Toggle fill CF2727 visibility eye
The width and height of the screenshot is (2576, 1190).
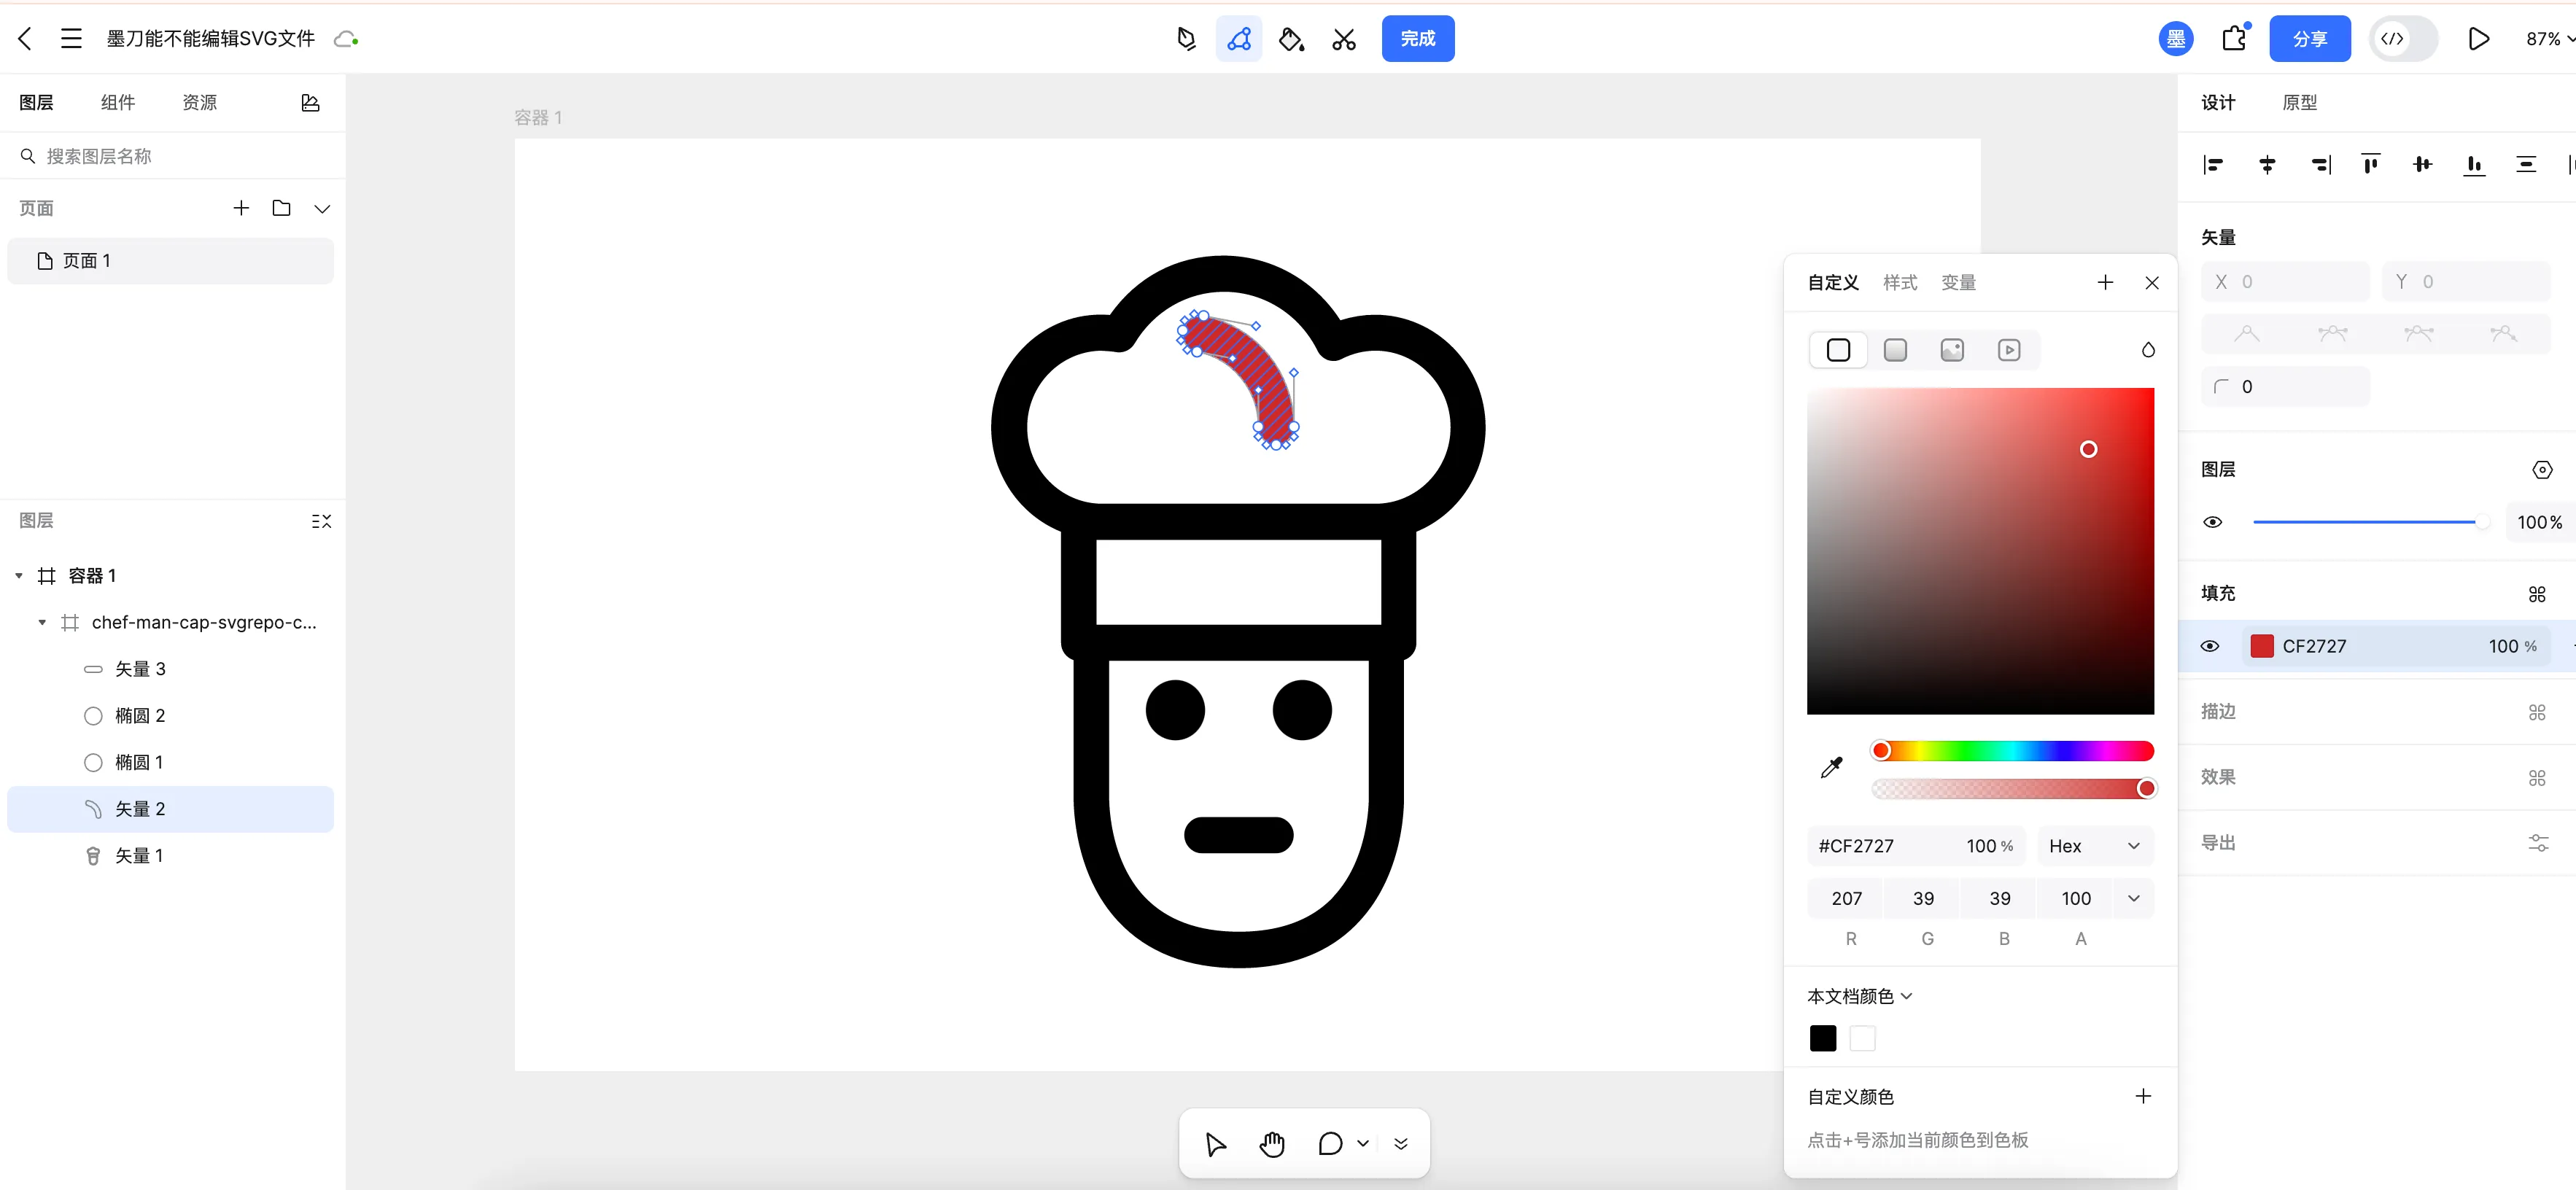[2210, 646]
